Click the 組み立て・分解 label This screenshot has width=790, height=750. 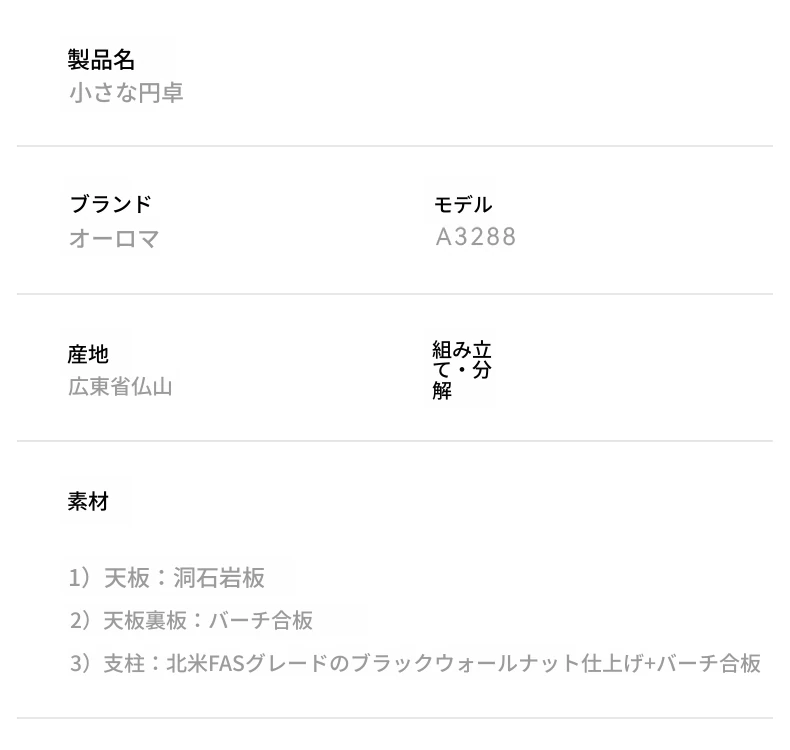[x=462, y=370]
